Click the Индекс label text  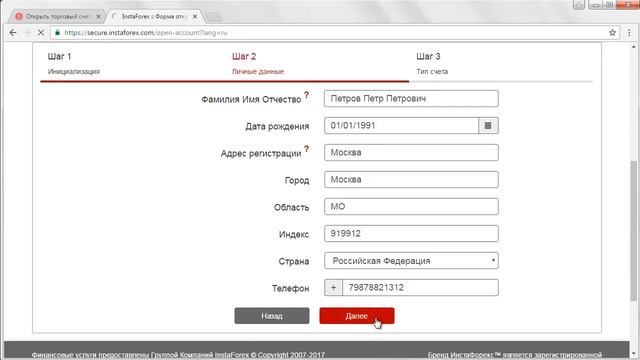[x=294, y=235]
